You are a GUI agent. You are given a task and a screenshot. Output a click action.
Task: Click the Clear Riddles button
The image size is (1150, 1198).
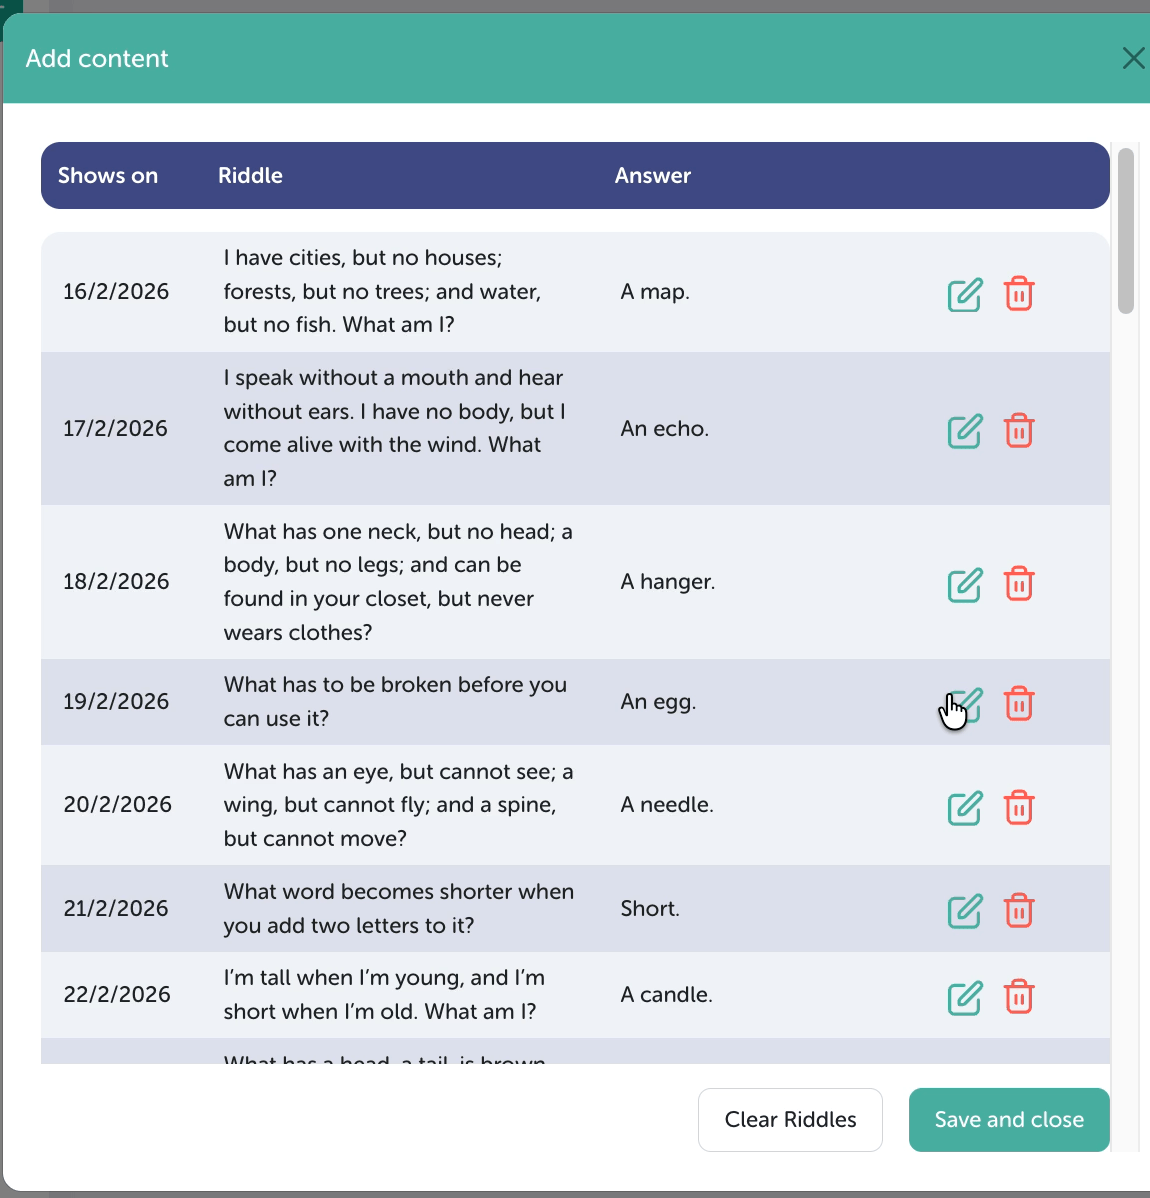[x=790, y=1120]
